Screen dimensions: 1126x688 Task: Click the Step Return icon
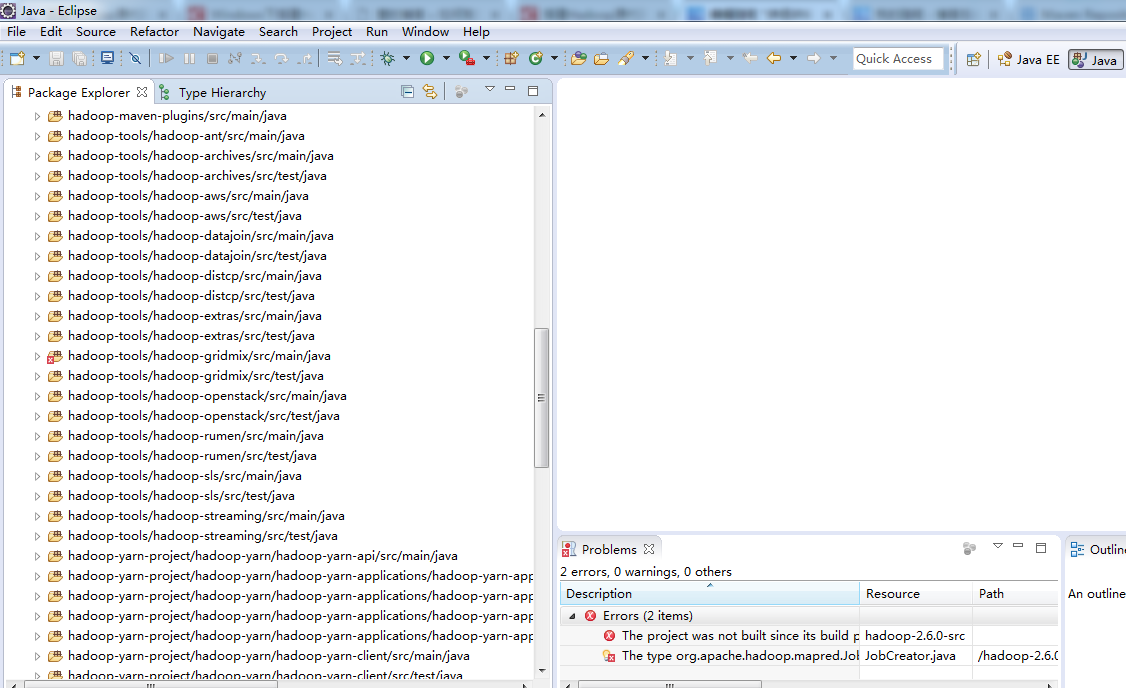[x=304, y=58]
